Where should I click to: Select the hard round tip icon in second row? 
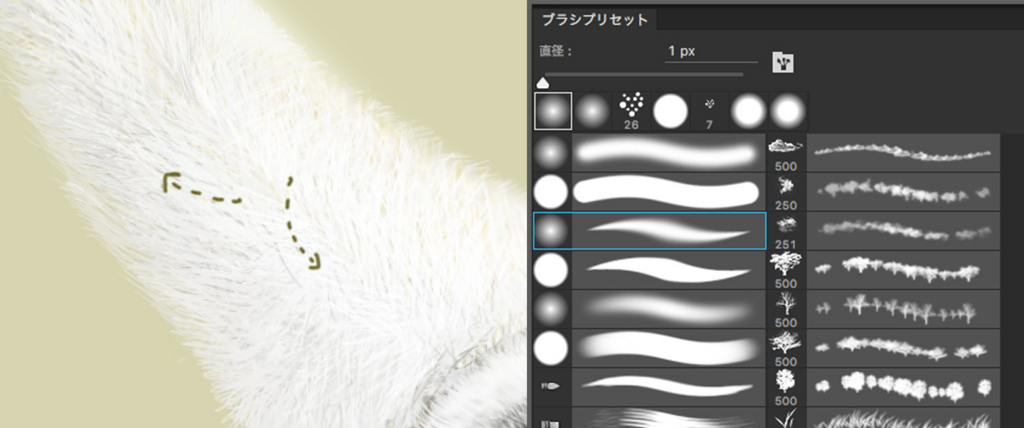[x=552, y=192]
